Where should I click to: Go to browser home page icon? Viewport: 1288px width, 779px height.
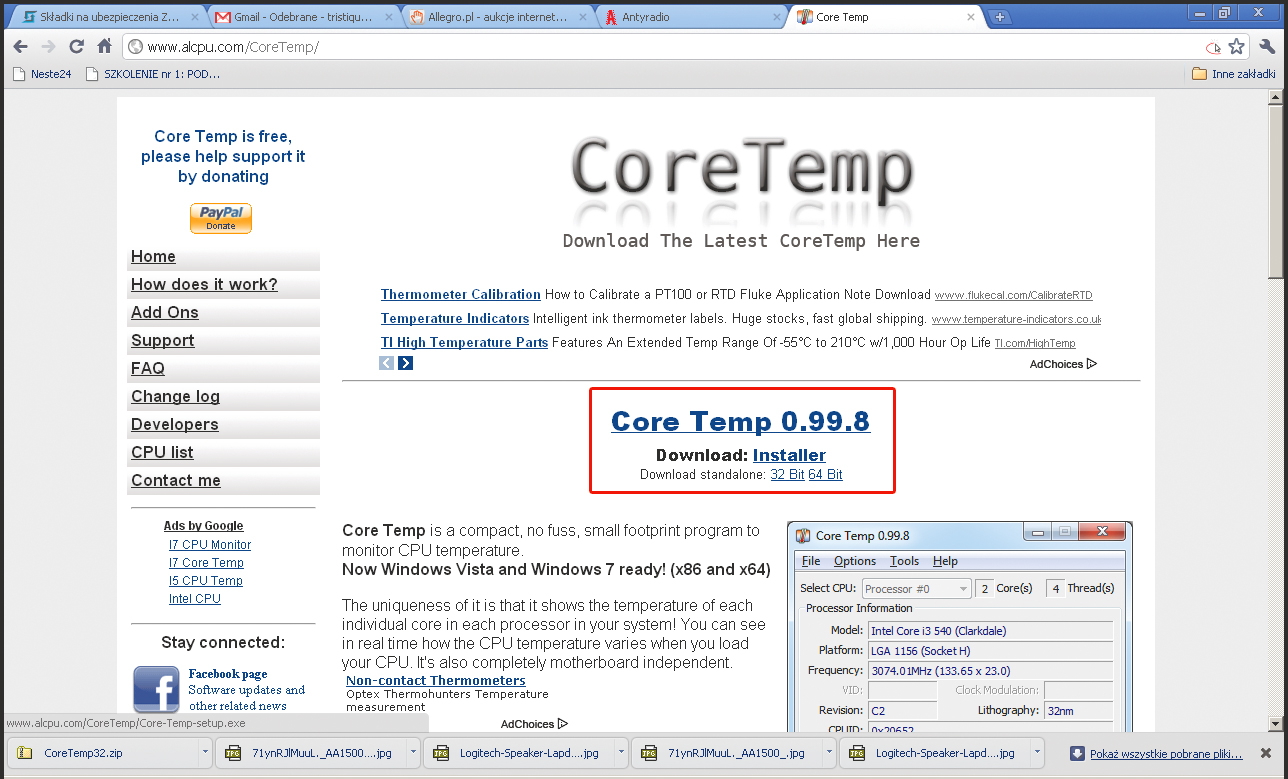(104, 47)
